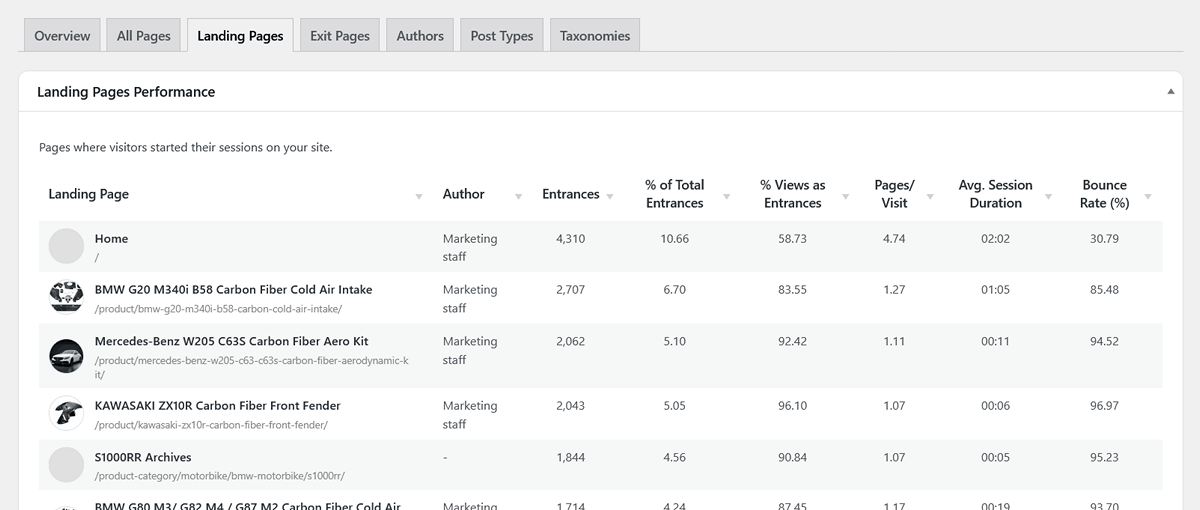Sort by Bounce Rate (%) arrow
Viewport: 1200px width, 510px height.
(x=1147, y=196)
